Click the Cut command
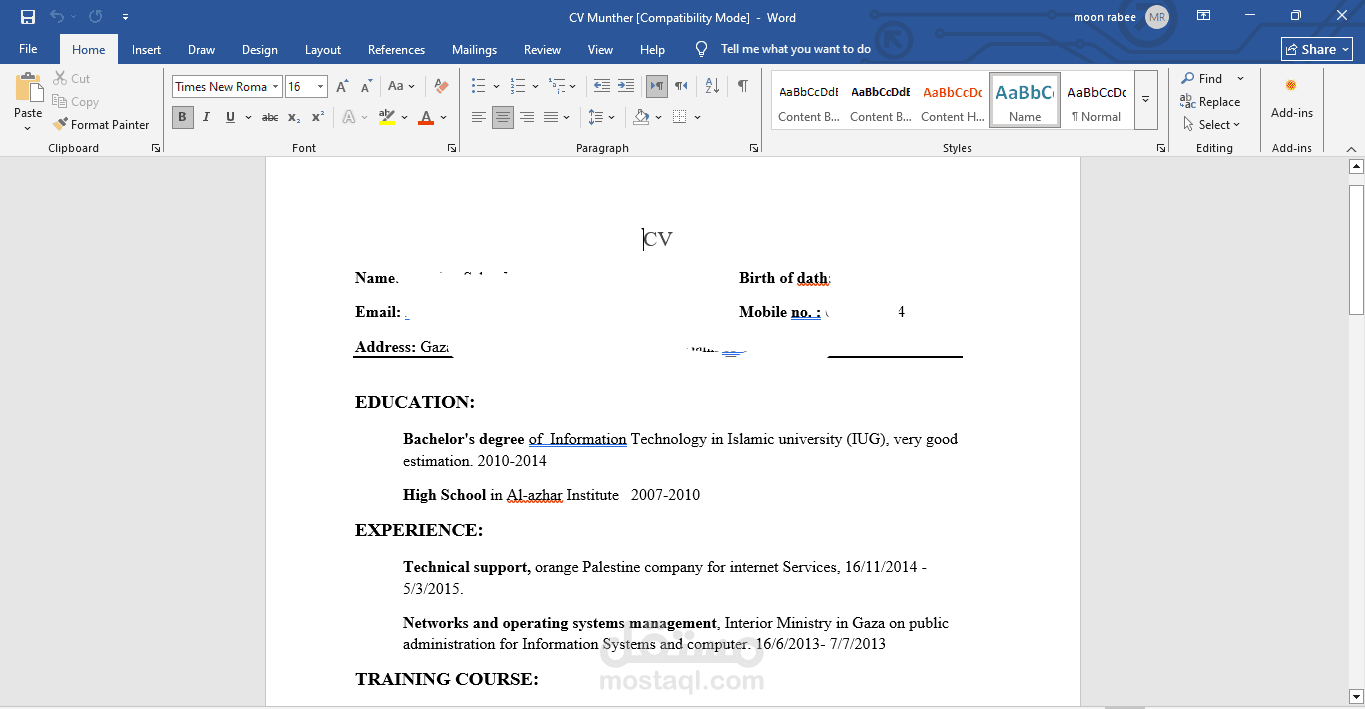Screen dimensions: 1365x709 coord(72,78)
